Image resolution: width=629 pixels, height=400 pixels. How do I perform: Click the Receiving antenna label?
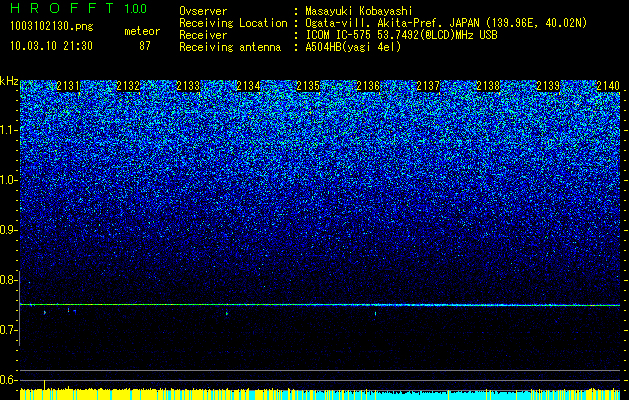point(230,47)
